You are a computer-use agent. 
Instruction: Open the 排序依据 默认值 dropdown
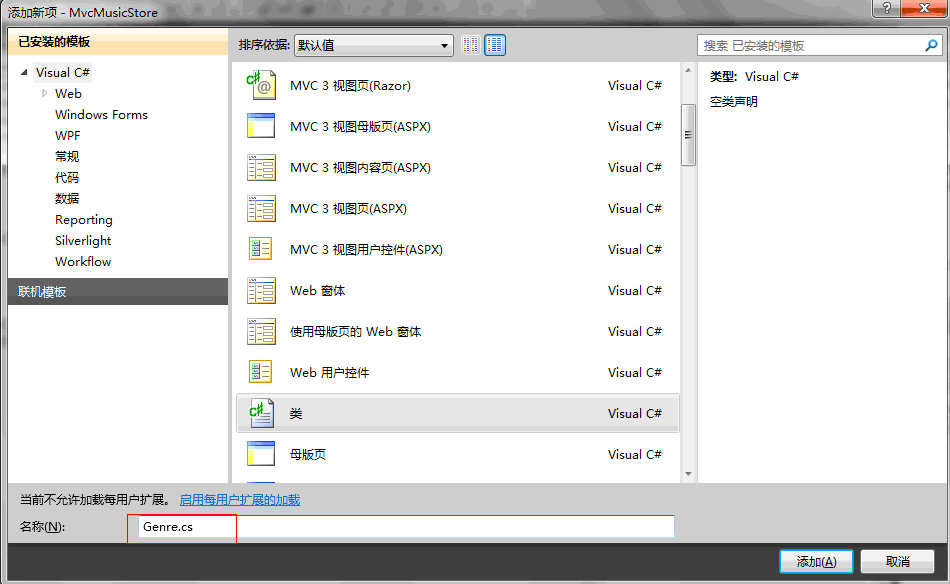374,45
